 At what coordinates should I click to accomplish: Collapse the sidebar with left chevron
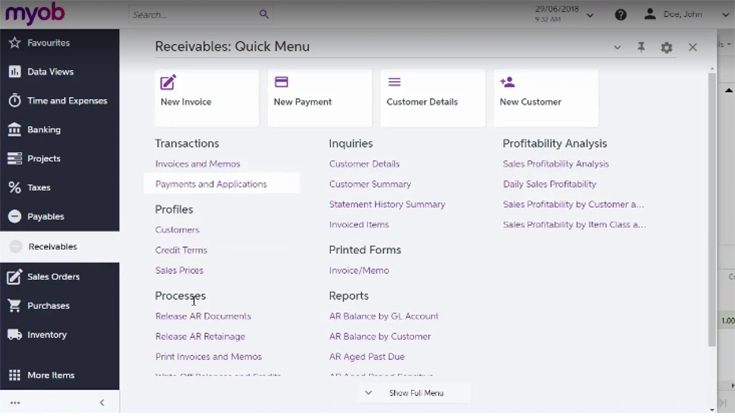(x=102, y=403)
